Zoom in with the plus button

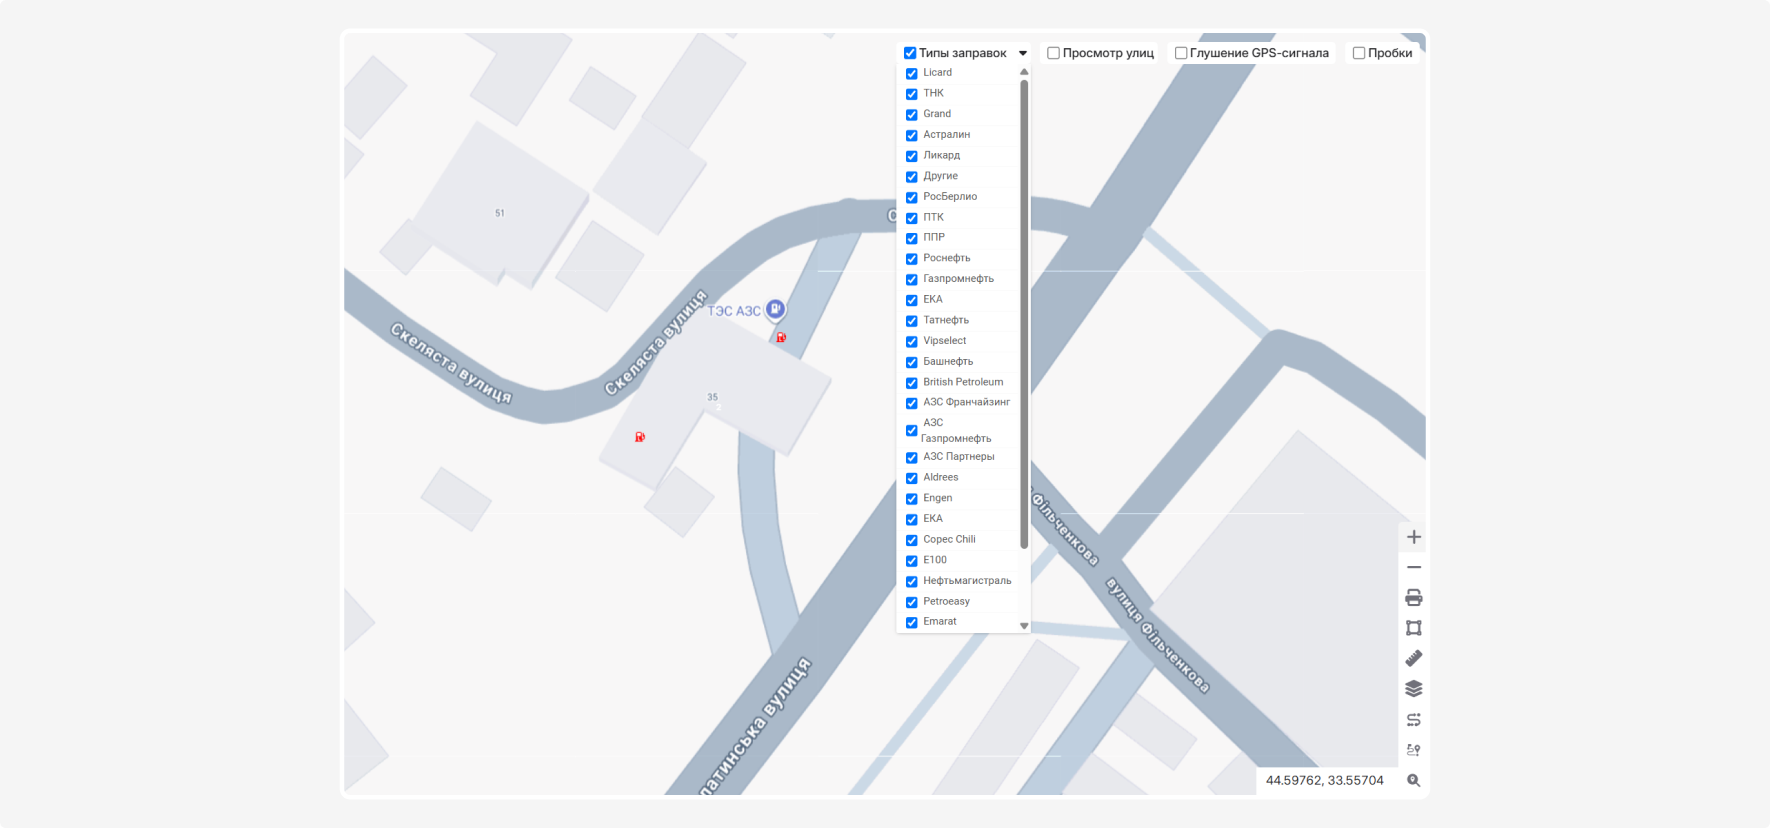[1413, 537]
